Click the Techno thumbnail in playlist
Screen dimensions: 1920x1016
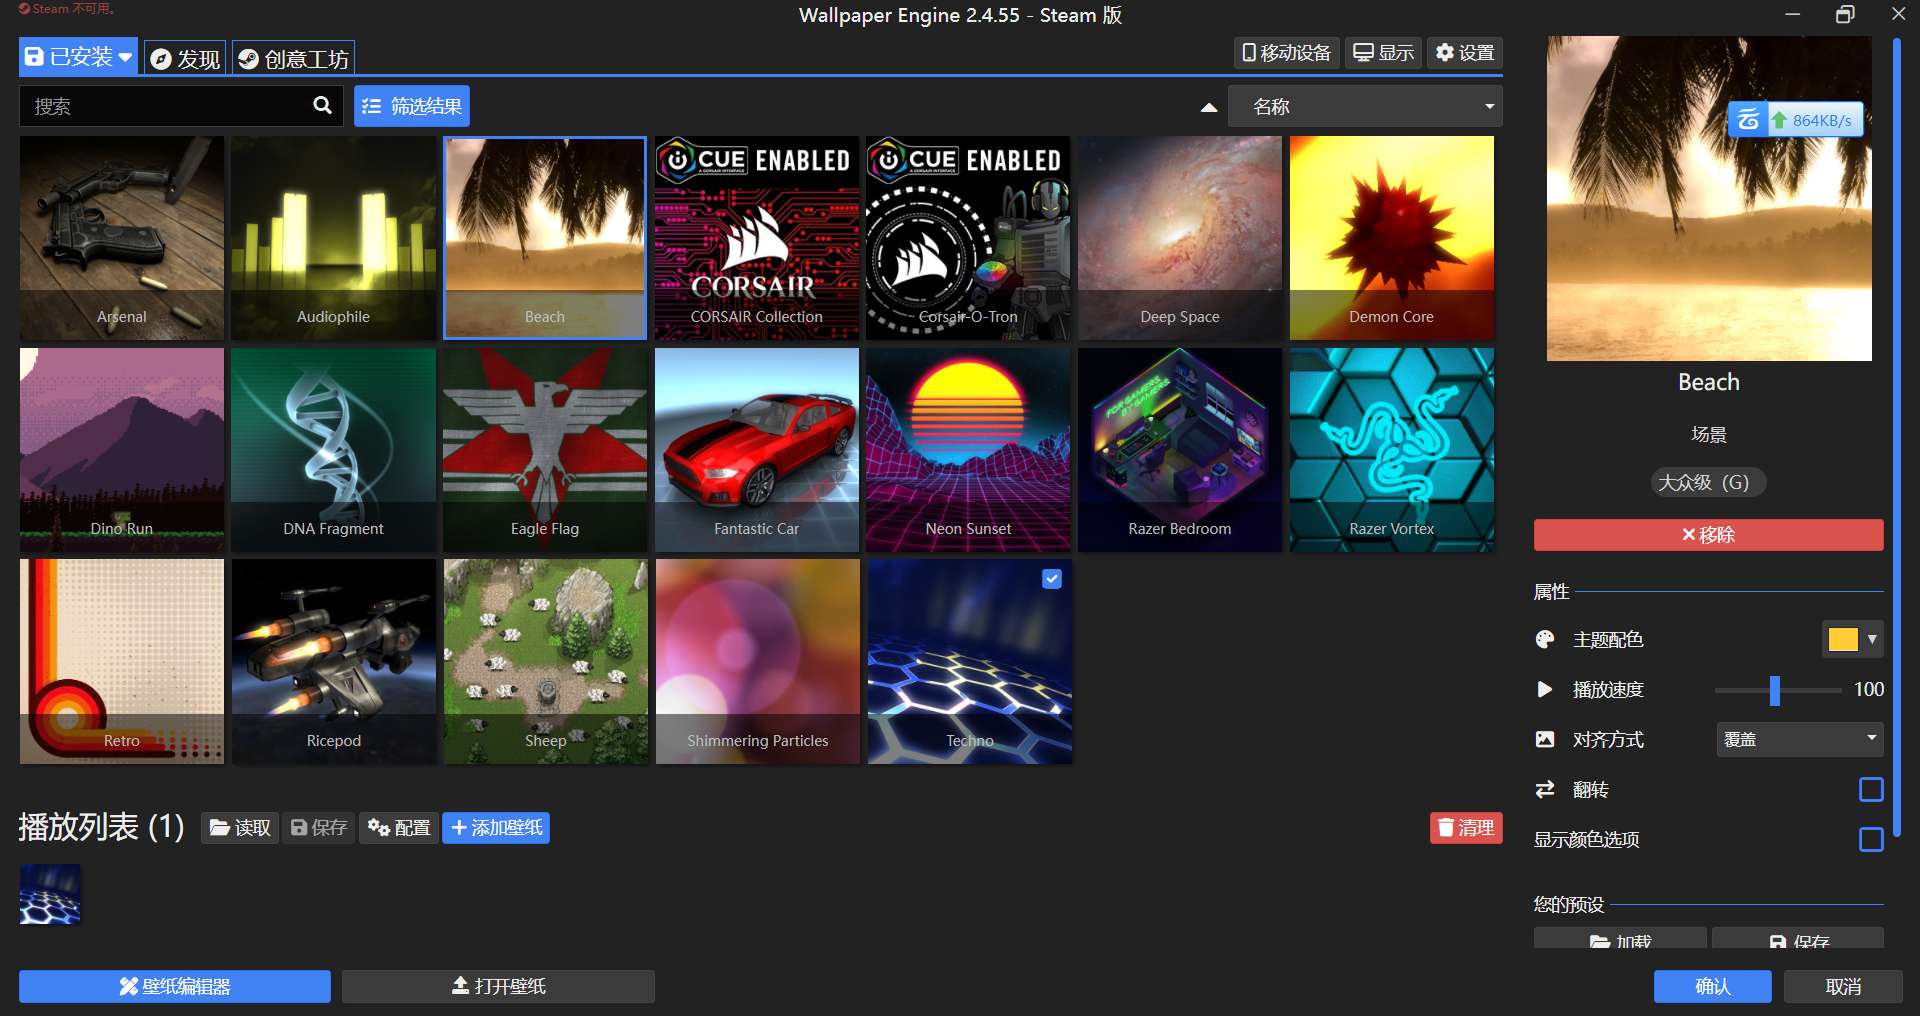pos(50,894)
